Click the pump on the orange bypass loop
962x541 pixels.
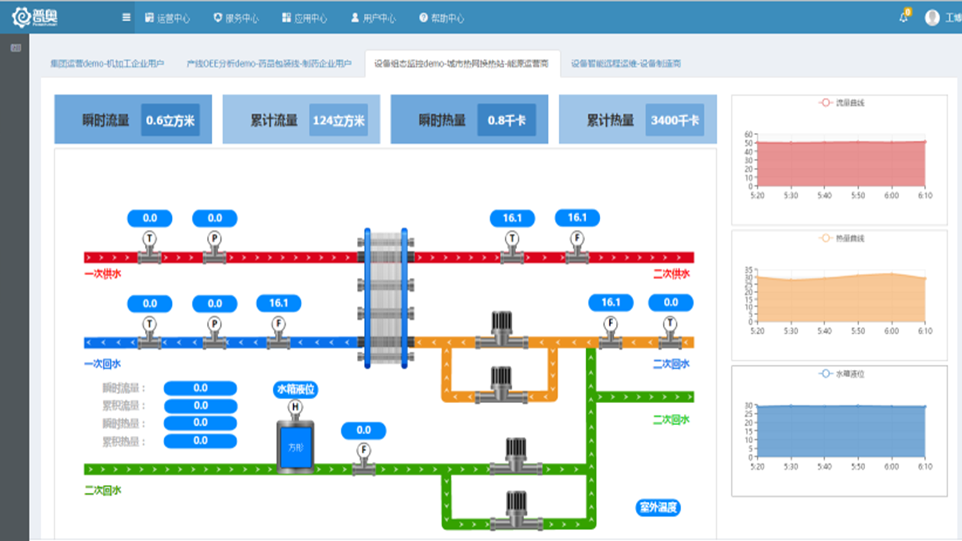point(501,385)
